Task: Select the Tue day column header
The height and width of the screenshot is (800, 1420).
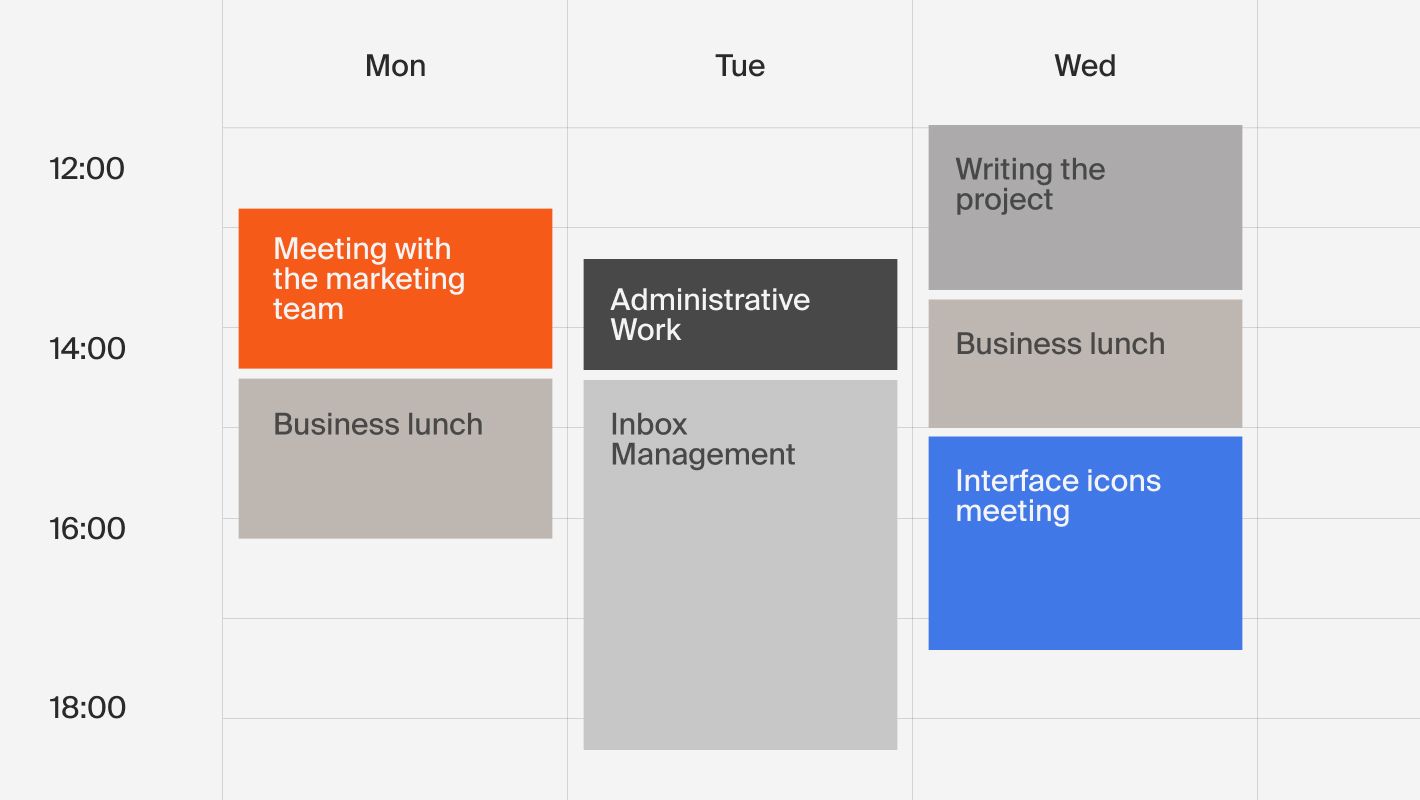Action: pyautogui.click(x=740, y=66)
